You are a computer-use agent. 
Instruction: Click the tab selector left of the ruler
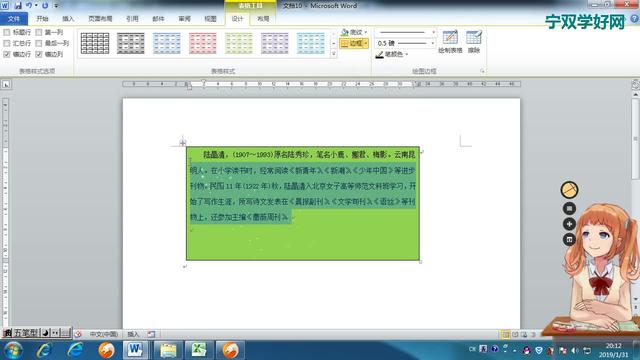coord(6,84)
